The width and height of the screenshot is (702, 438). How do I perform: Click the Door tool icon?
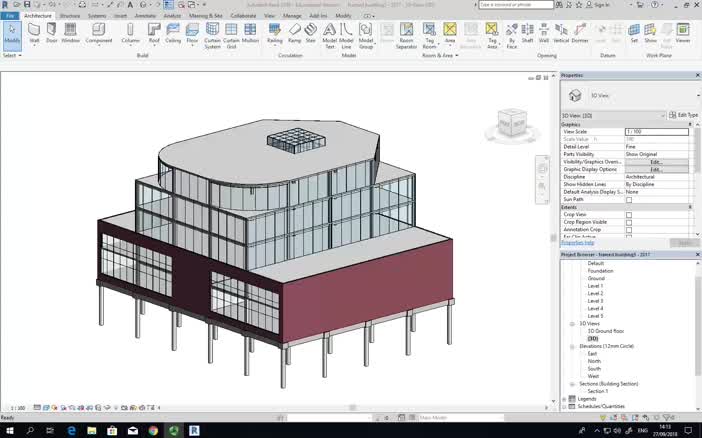(x=52, y=32)
